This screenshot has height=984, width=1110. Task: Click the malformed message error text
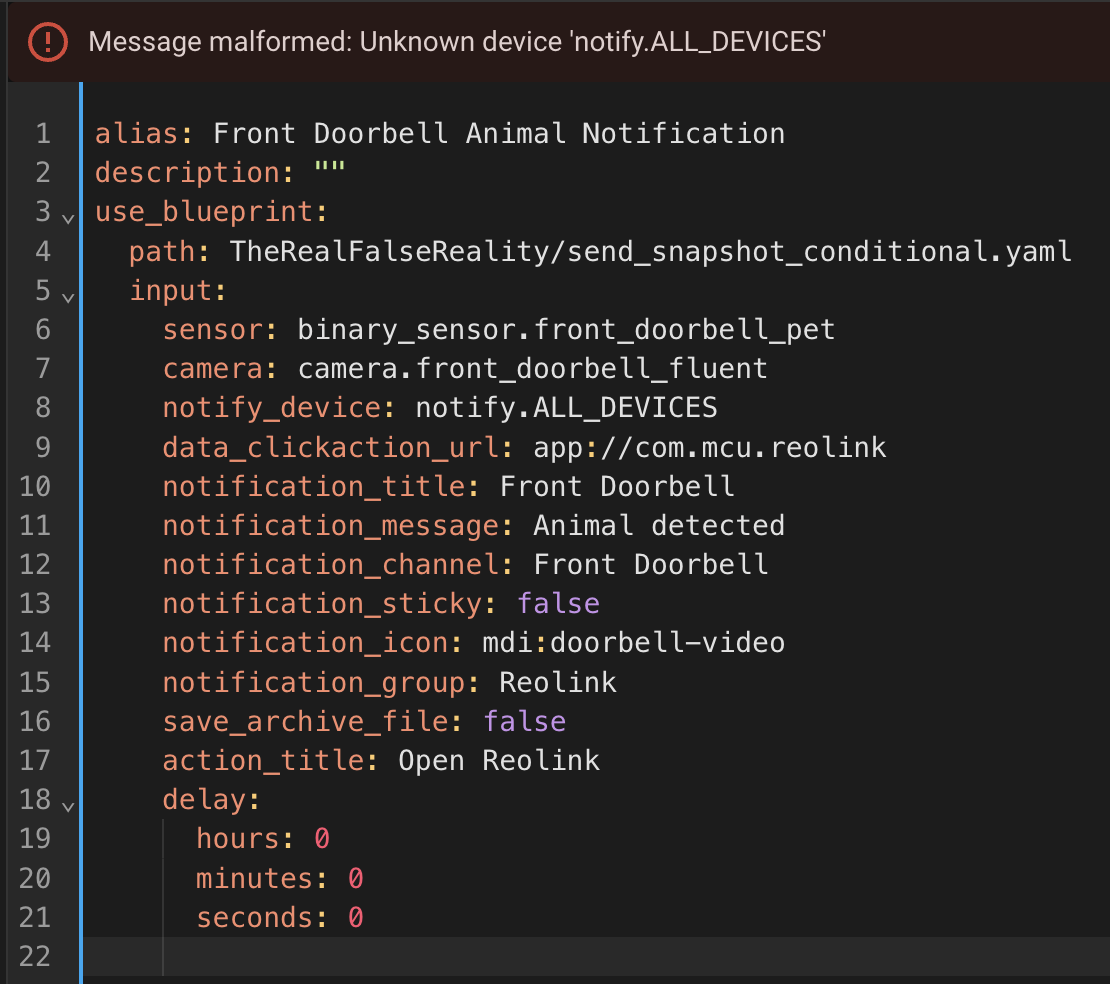456,42
